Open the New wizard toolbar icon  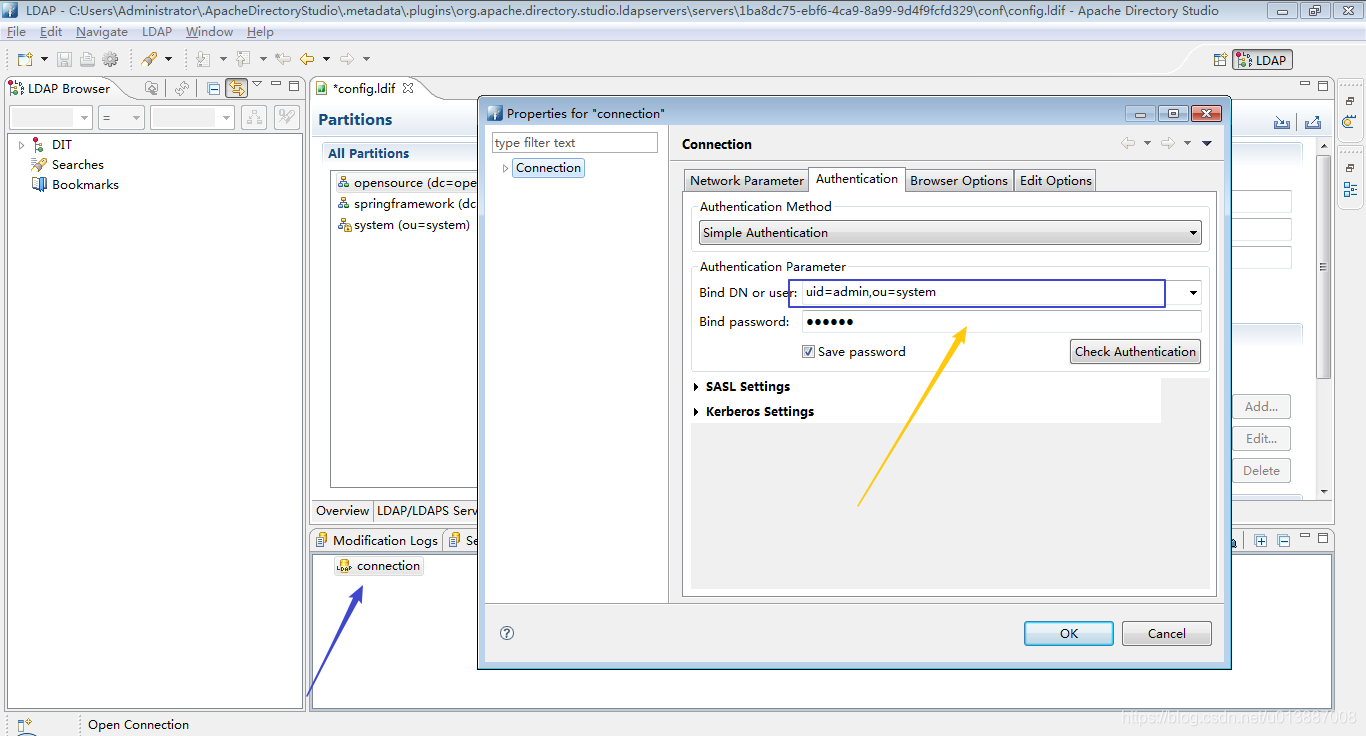pyautogui.click(x=24, y=60)
